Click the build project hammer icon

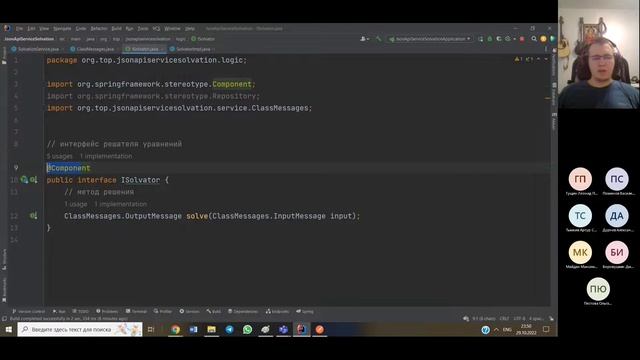(378, 39)
